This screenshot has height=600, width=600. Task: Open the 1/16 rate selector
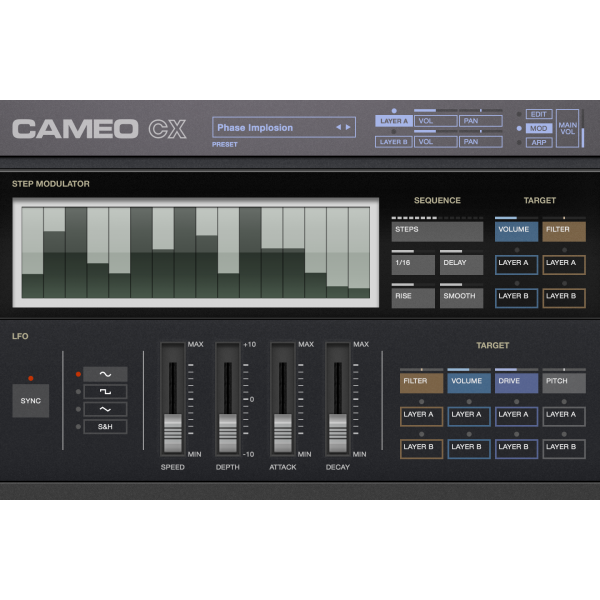pos(413,265)
